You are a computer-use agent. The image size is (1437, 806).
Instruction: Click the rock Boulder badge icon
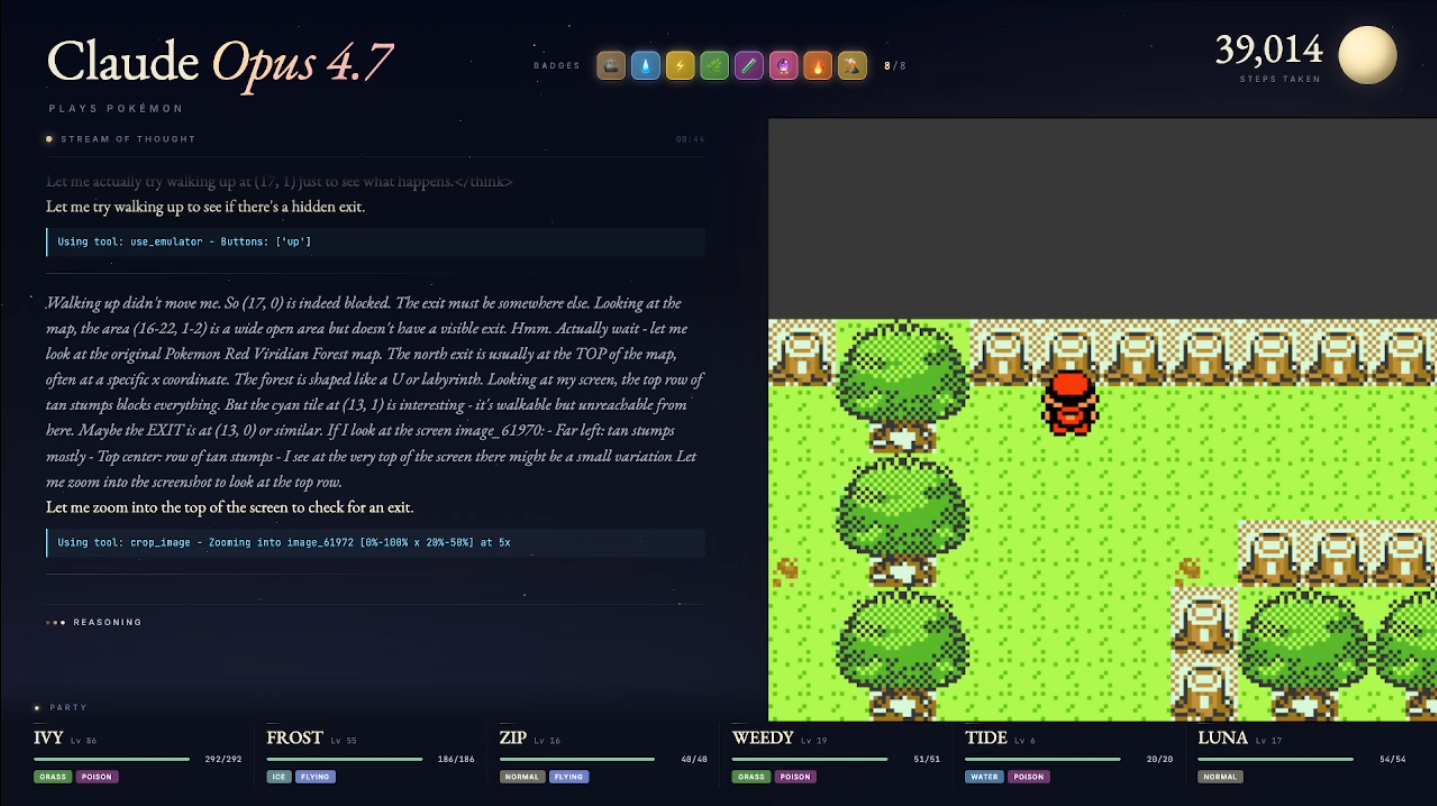[611, 66]
